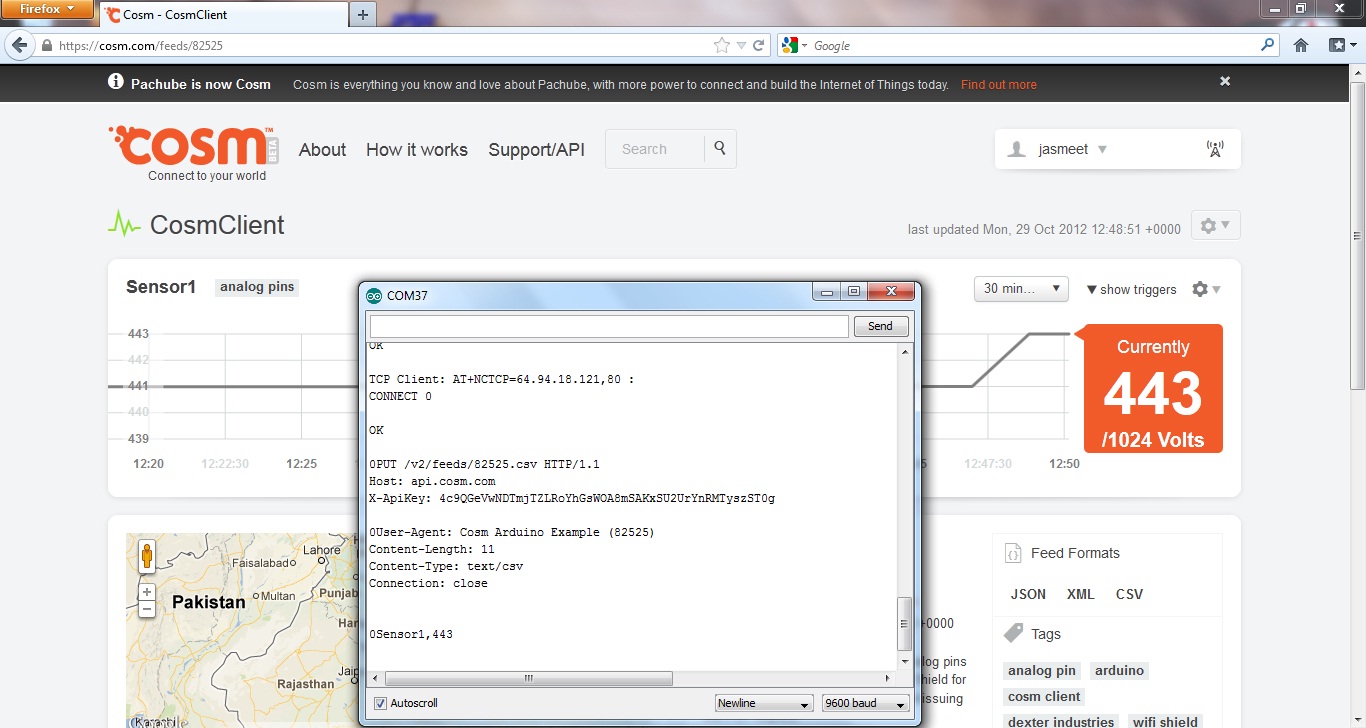Click the Pakistan label on the map
Image resolution: width=1366 pixels, height=728 pixels.
pyautogui.click(x=208, y=602)
